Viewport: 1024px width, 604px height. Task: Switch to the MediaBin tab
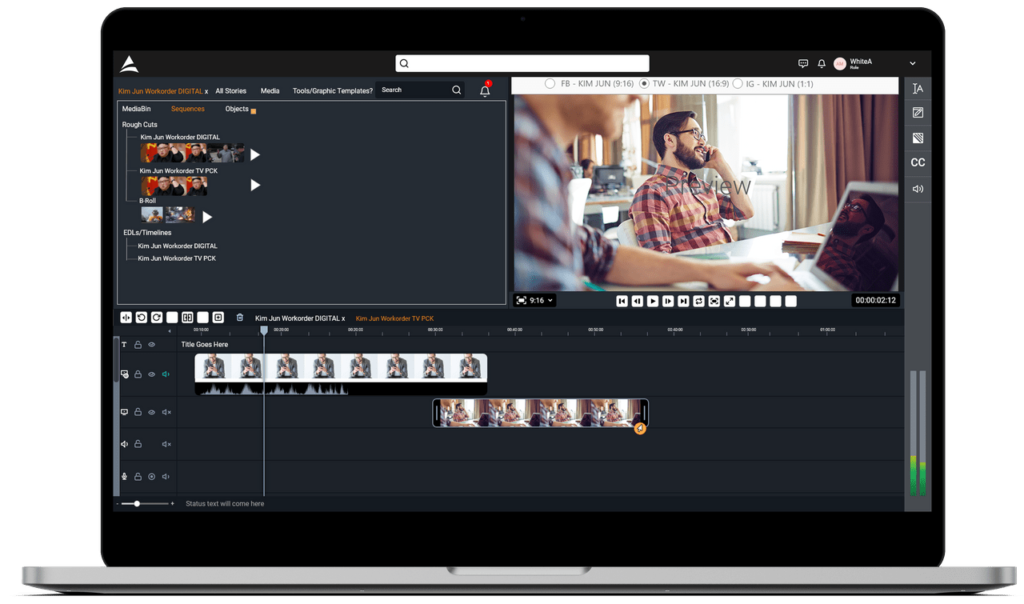tap(136, 109)
